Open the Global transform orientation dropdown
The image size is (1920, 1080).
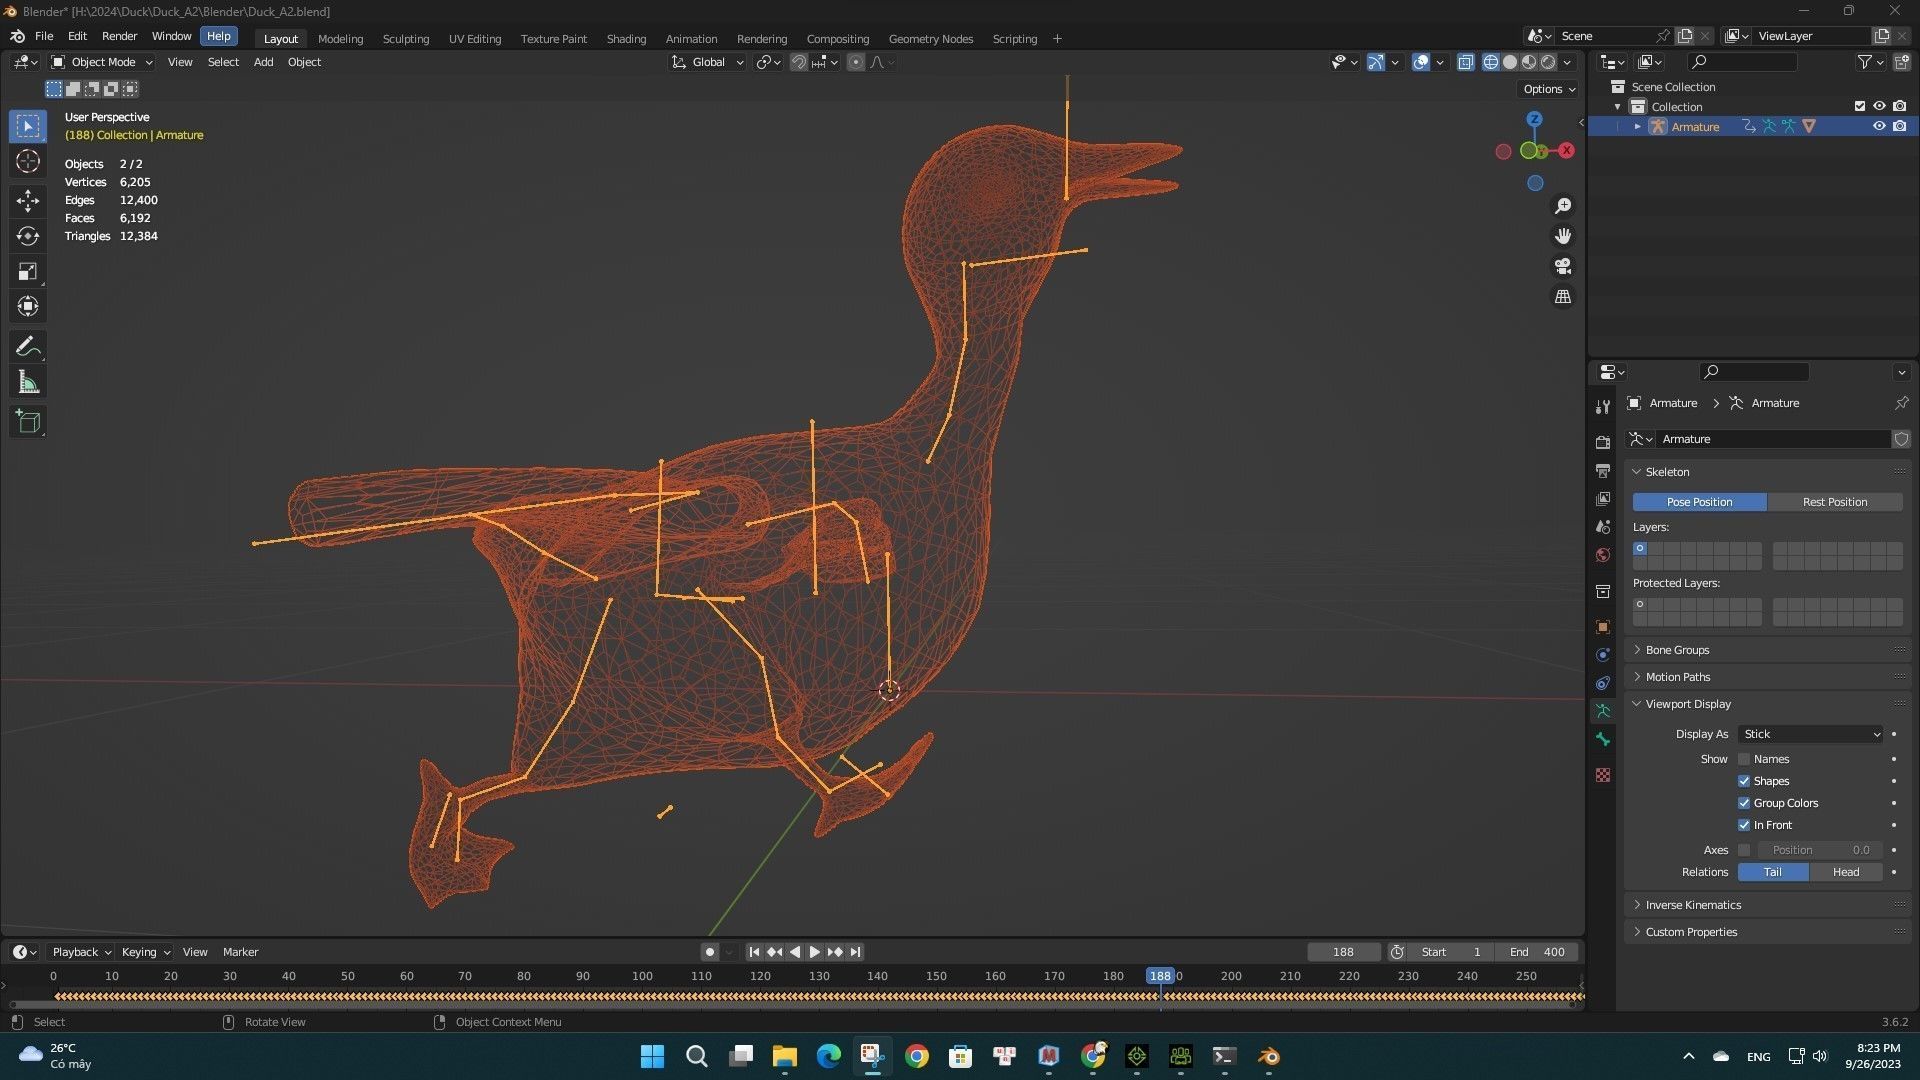tap(708, 62)
